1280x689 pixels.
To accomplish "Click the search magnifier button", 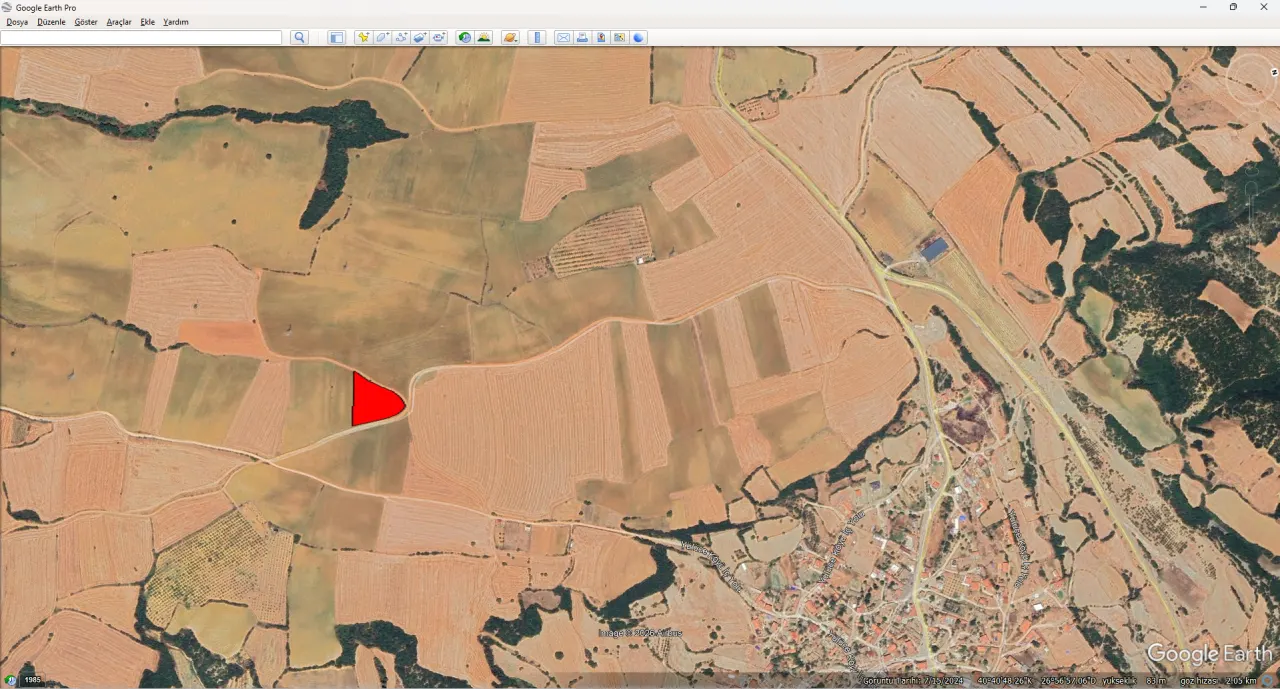I will [299, 38].
